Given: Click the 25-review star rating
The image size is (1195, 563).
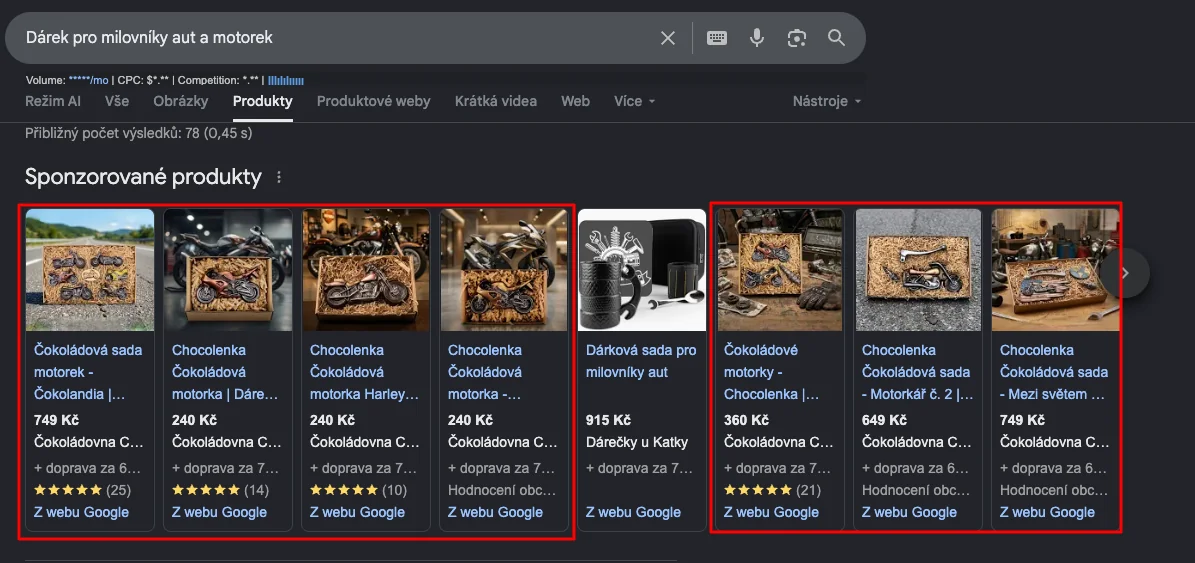Looking at the screenshot, I should (82, 490).
